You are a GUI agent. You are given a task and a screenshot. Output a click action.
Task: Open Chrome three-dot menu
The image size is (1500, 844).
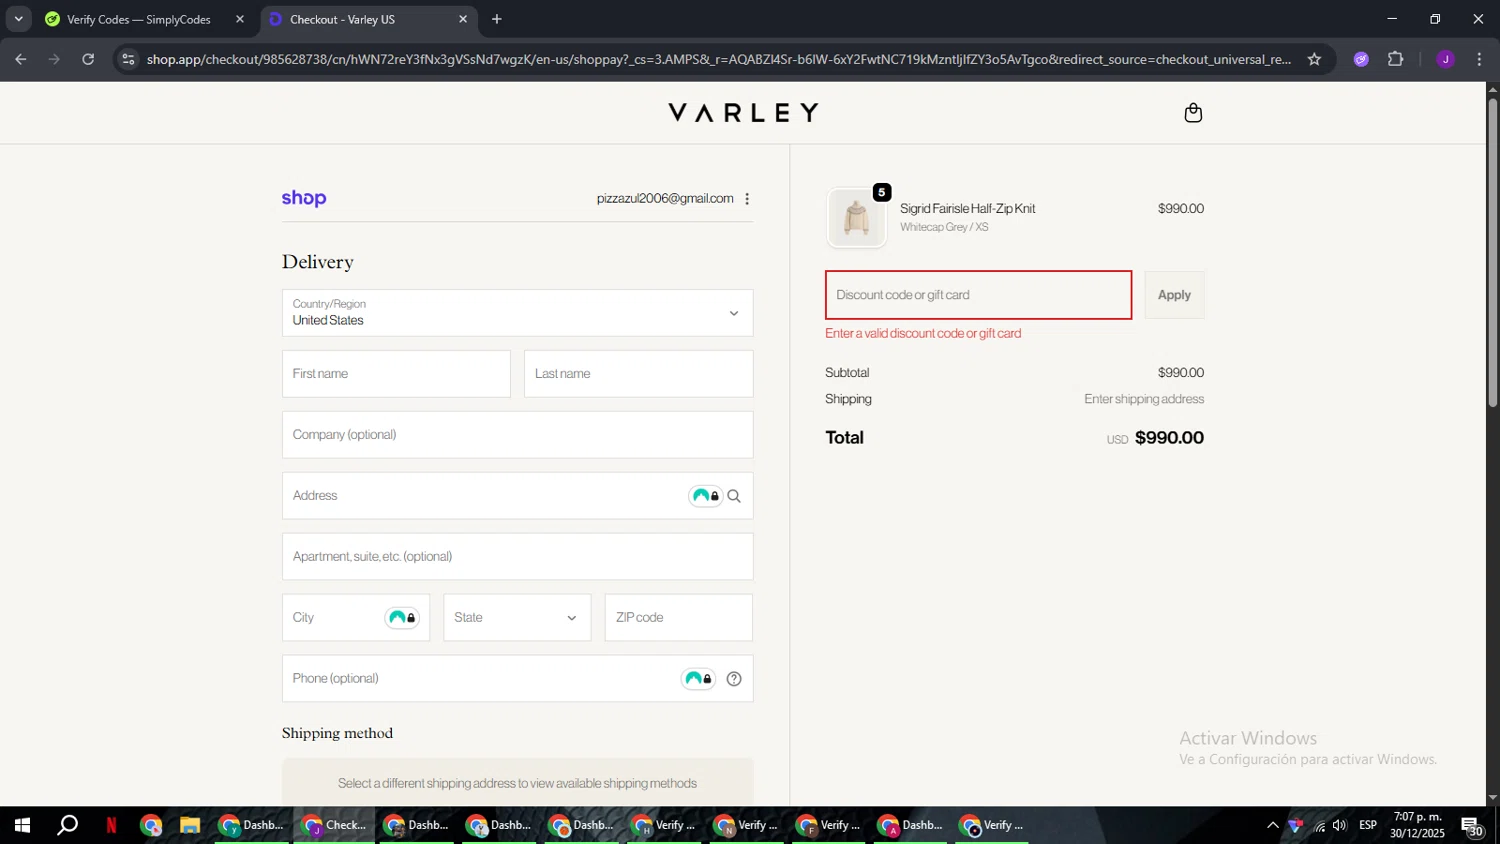tap(1479, 59)
